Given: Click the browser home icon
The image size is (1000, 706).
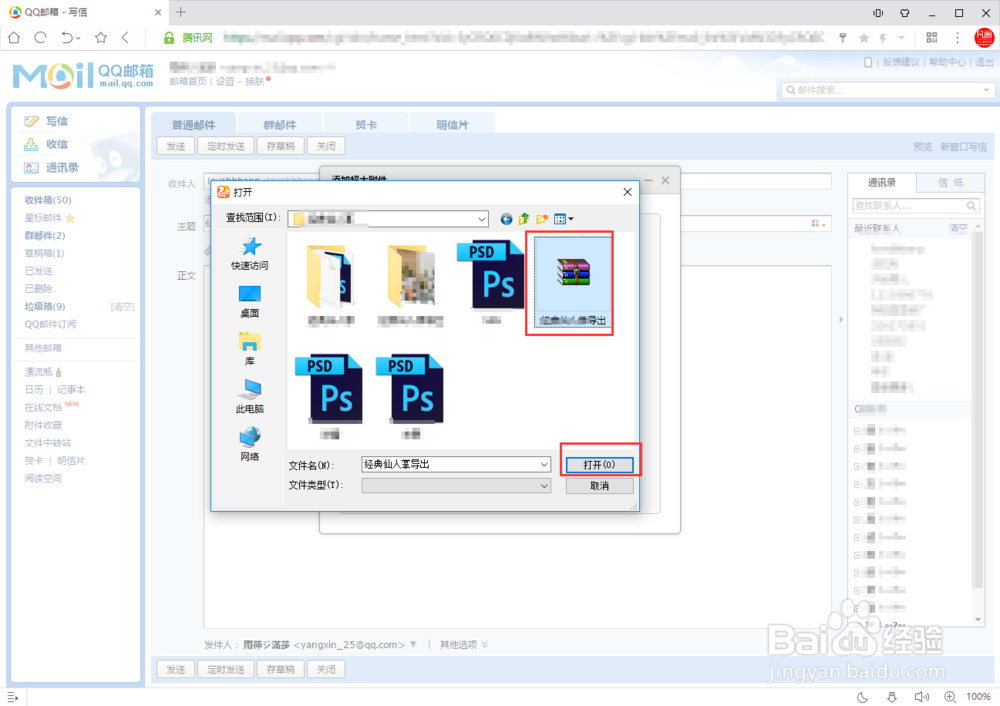Looking at the screenshot, I should pos(14,38).
